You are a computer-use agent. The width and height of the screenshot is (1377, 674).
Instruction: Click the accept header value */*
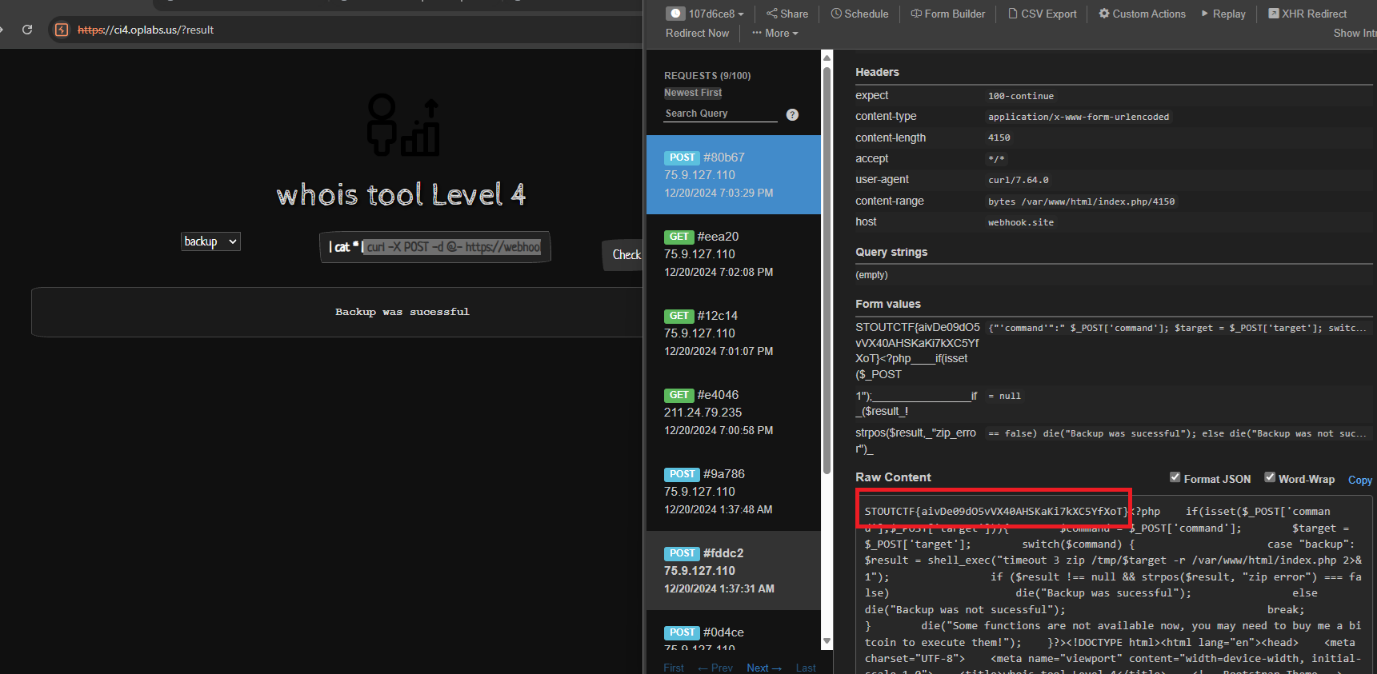pos(996,159)
